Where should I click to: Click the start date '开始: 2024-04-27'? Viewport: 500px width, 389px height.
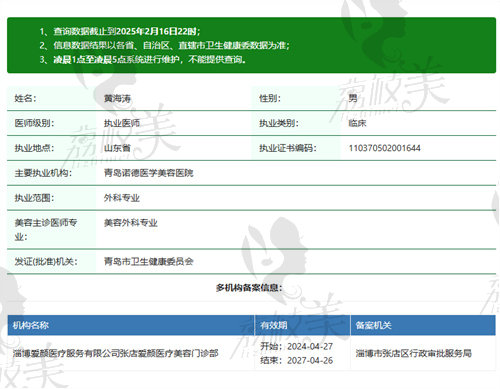tap(297, 346)
